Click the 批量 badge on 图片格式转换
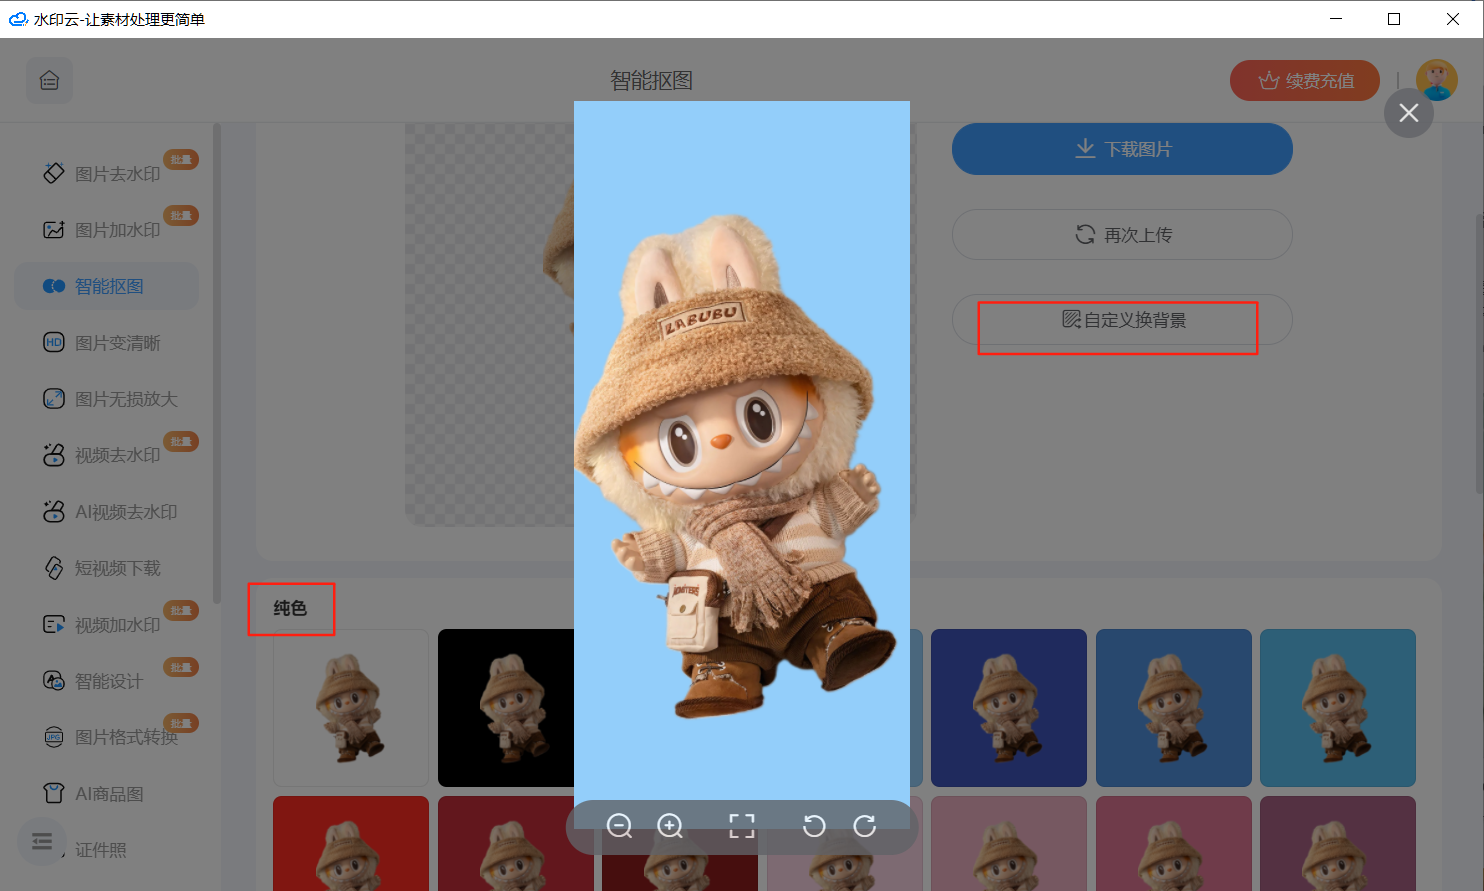This screenshot has height=891, width=1484. point(181,723)
